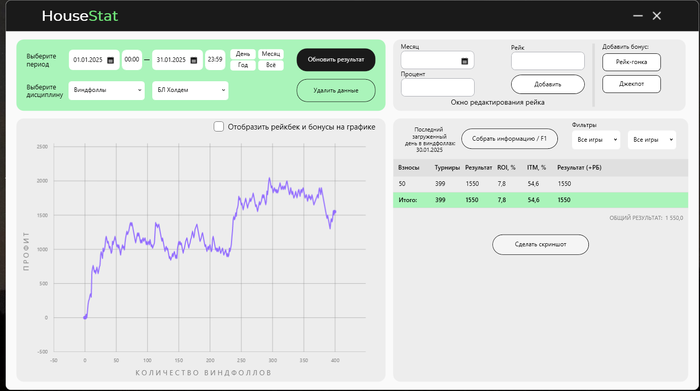Select the День period preset
Screen dimensions: 700x391
pyautogui.click(x=243, y=54)
